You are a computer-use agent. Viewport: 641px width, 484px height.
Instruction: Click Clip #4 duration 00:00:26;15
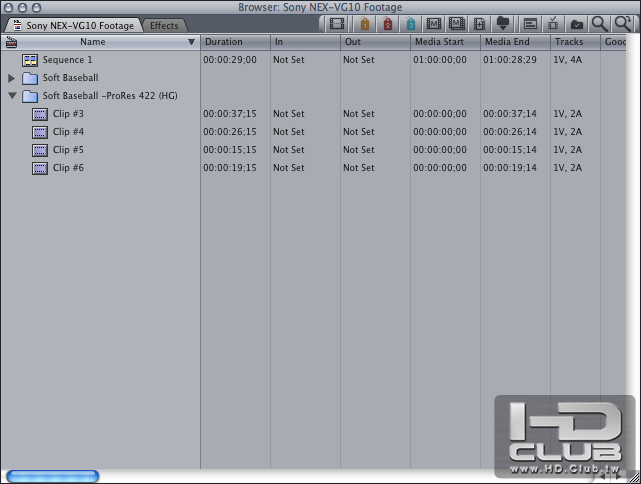point(230,132)
